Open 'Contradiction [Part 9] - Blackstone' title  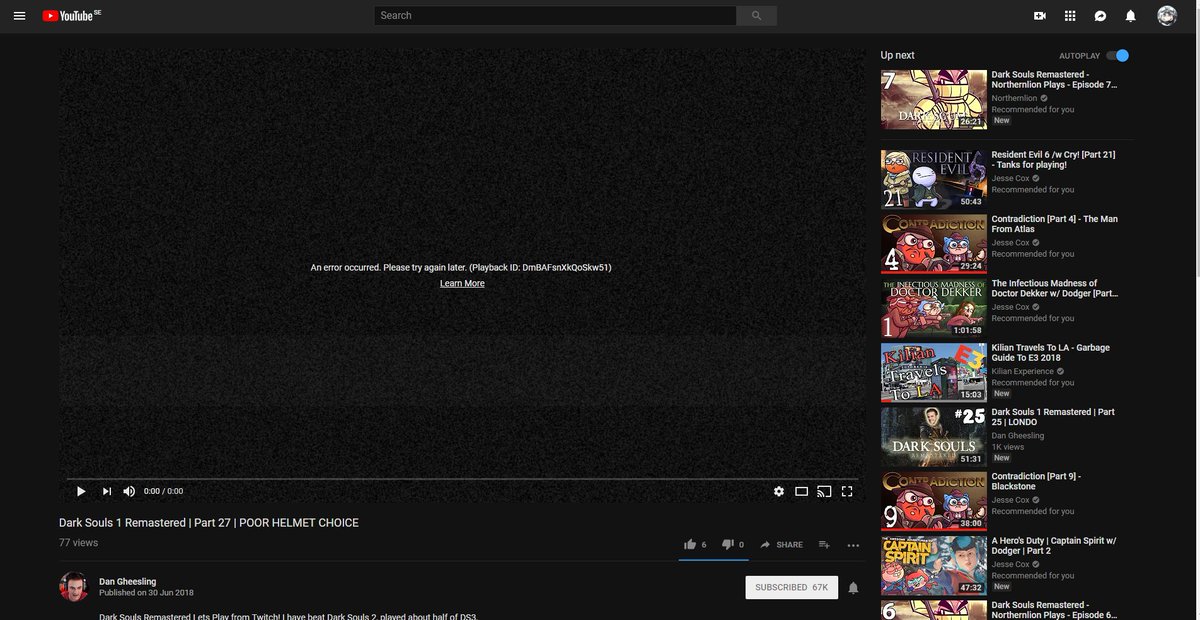1036,481
